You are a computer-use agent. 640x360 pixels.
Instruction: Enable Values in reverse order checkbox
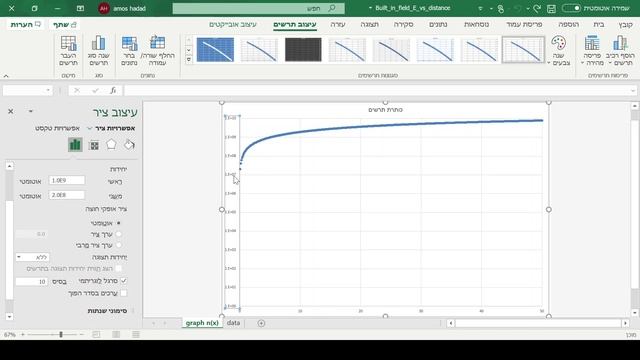124,293
